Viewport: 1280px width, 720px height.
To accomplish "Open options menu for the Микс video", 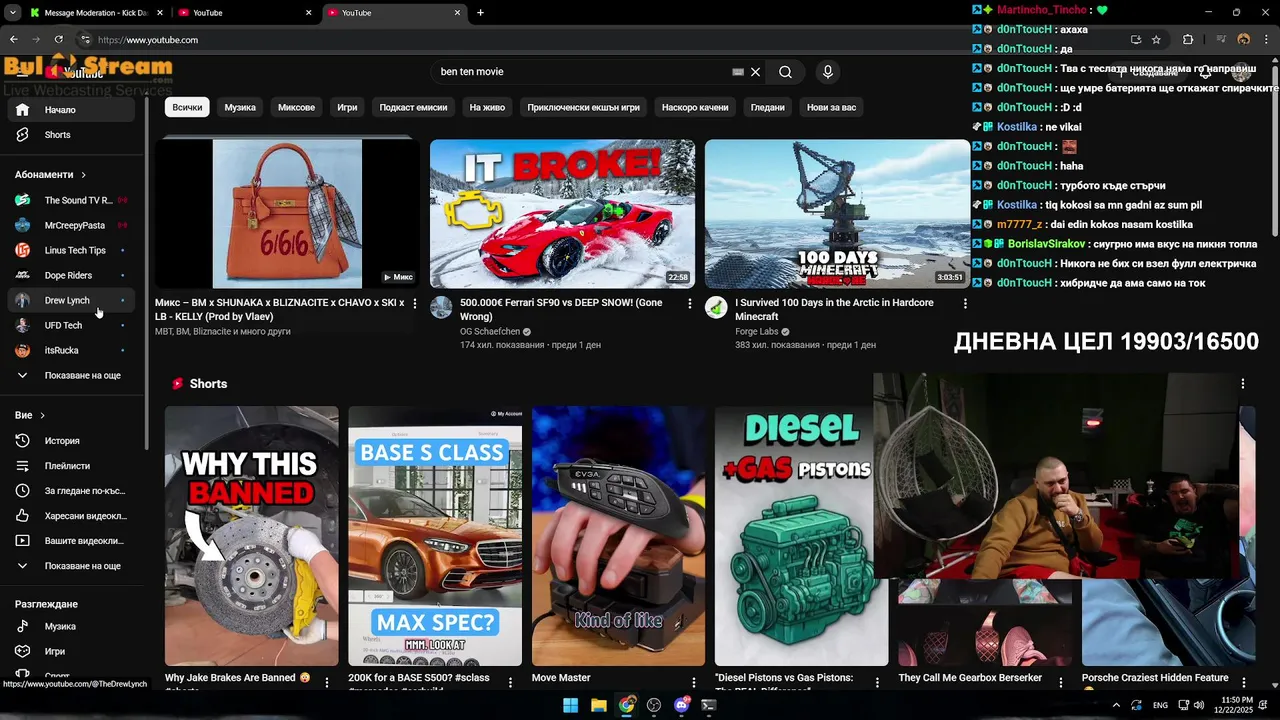I will pyautogui.click(x=414, y=304).
